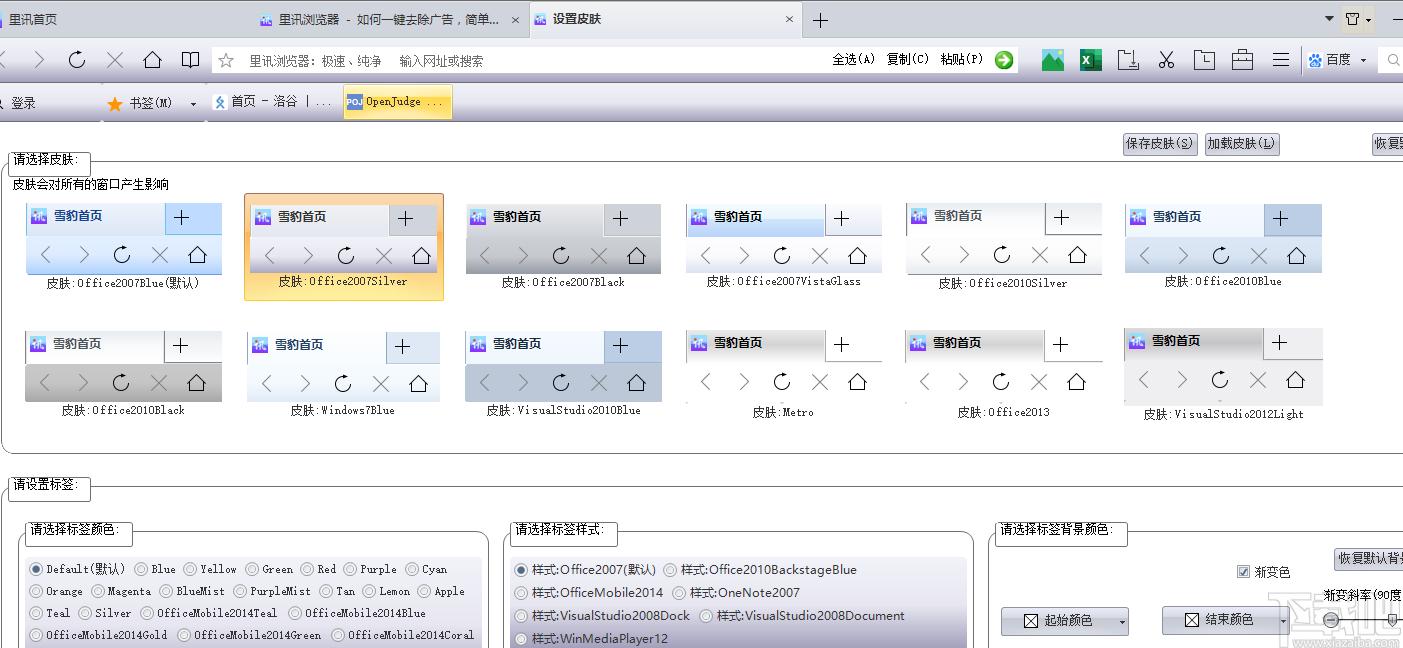Close the 设置皮肤 tab

pyautogui.click(x=789, y=19)
